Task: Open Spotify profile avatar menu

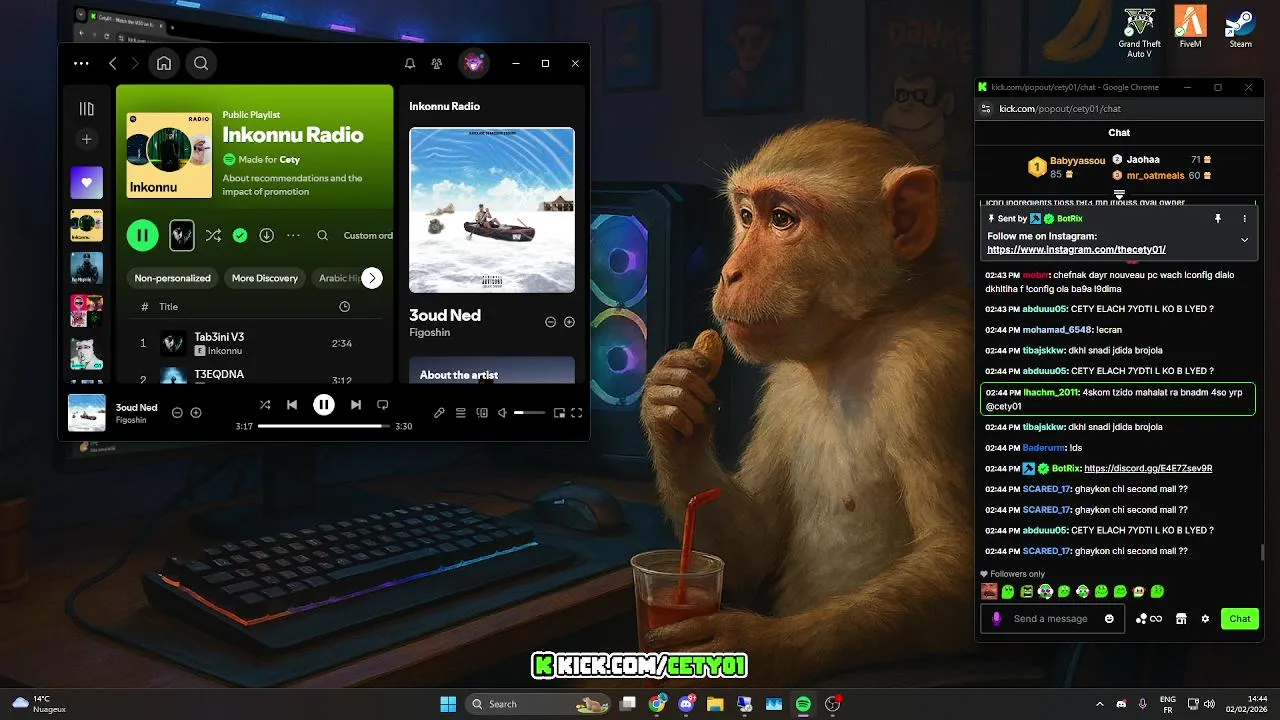Action: pyautogui.click(x=473, y=64)
